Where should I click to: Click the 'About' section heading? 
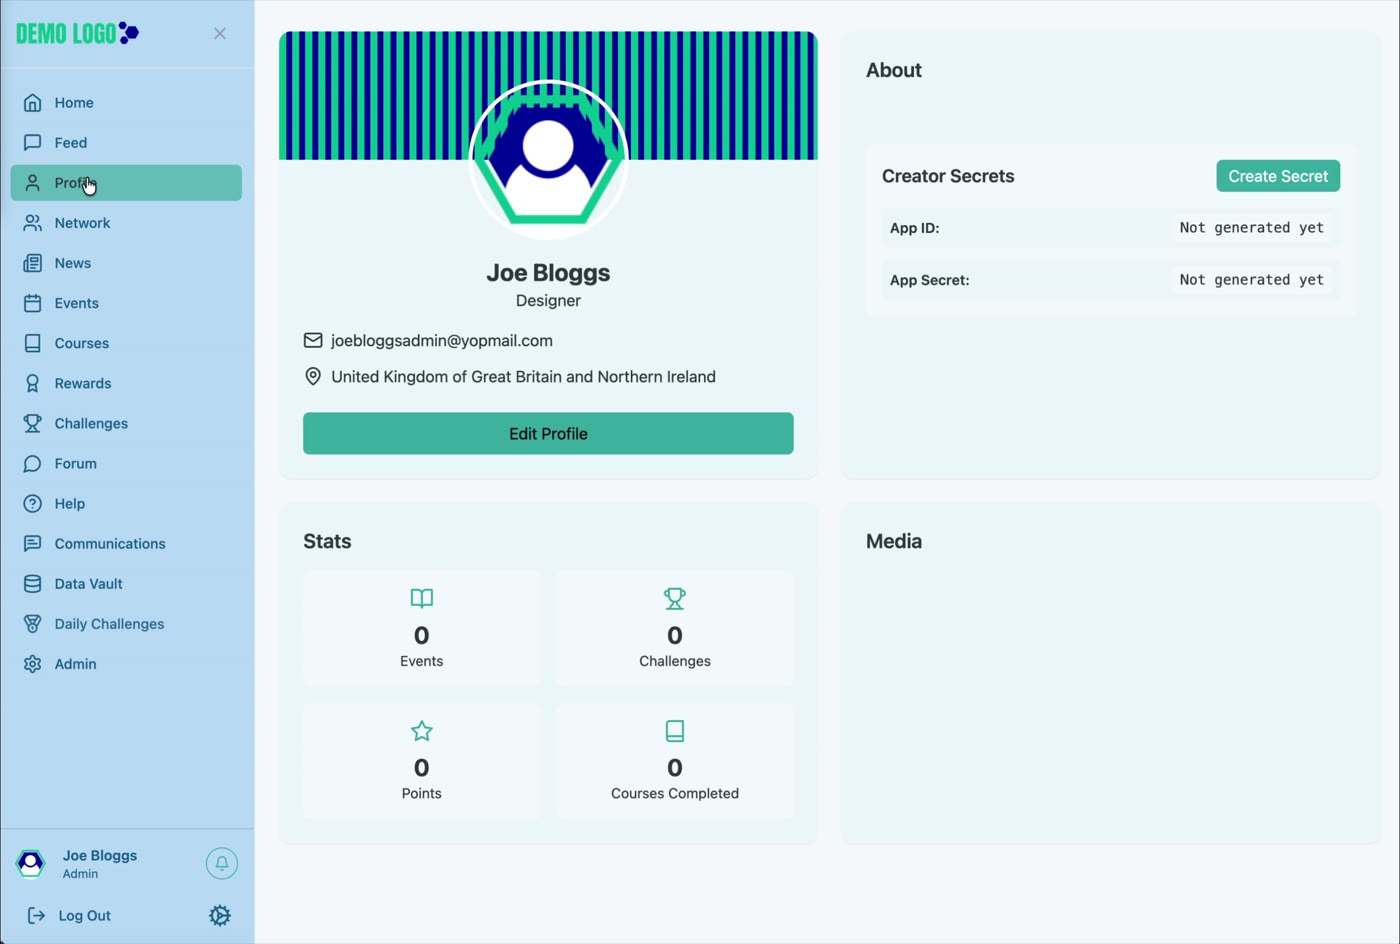(894, 70)
